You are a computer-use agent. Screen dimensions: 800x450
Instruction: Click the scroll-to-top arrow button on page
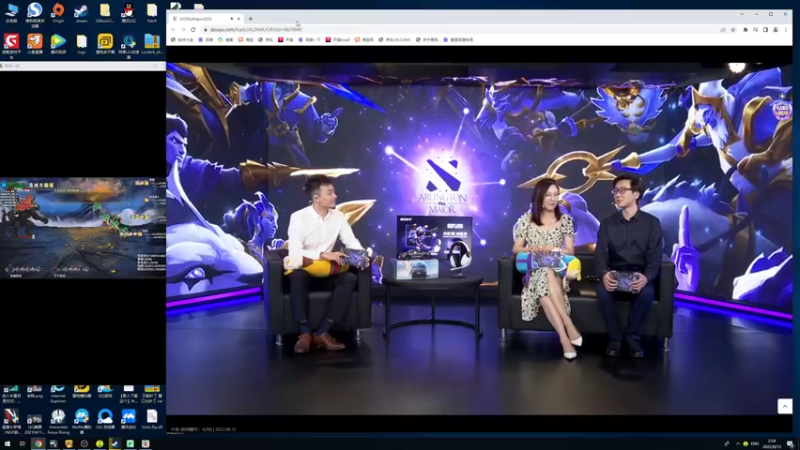785,406
